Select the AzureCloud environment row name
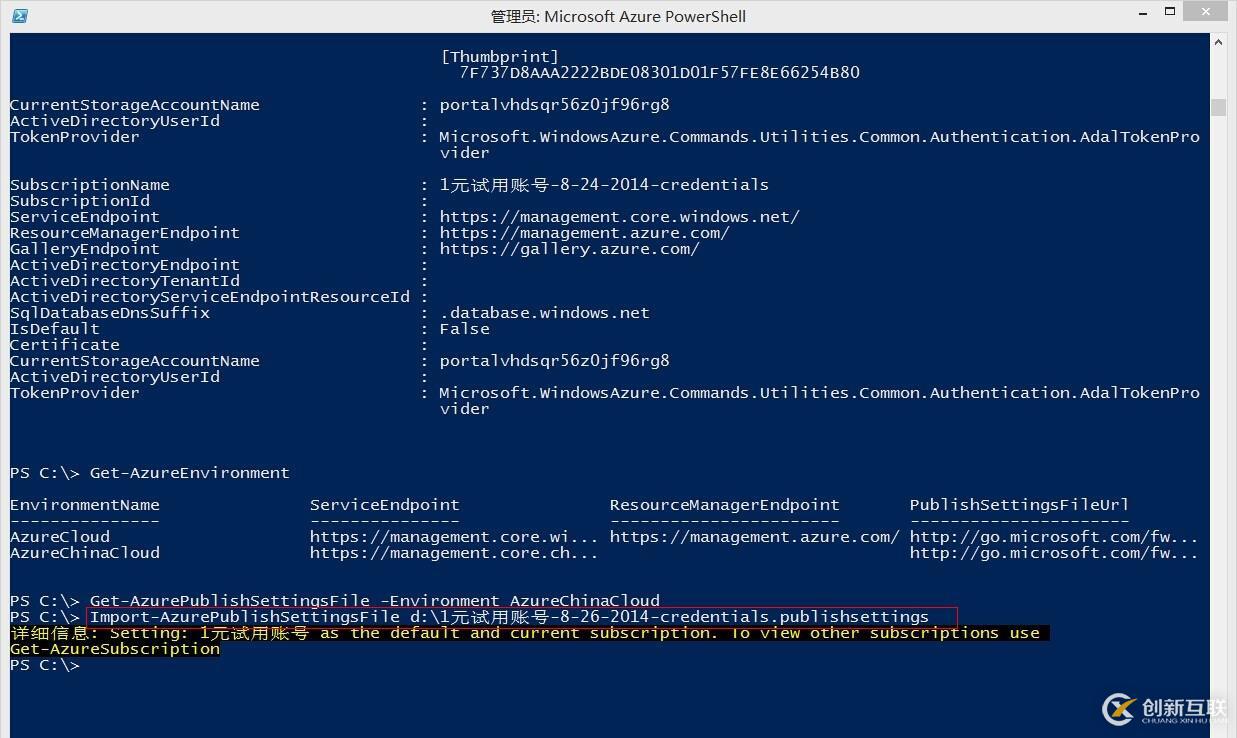The width and height of the screenshot is (1237, 738). coord(60,537)
